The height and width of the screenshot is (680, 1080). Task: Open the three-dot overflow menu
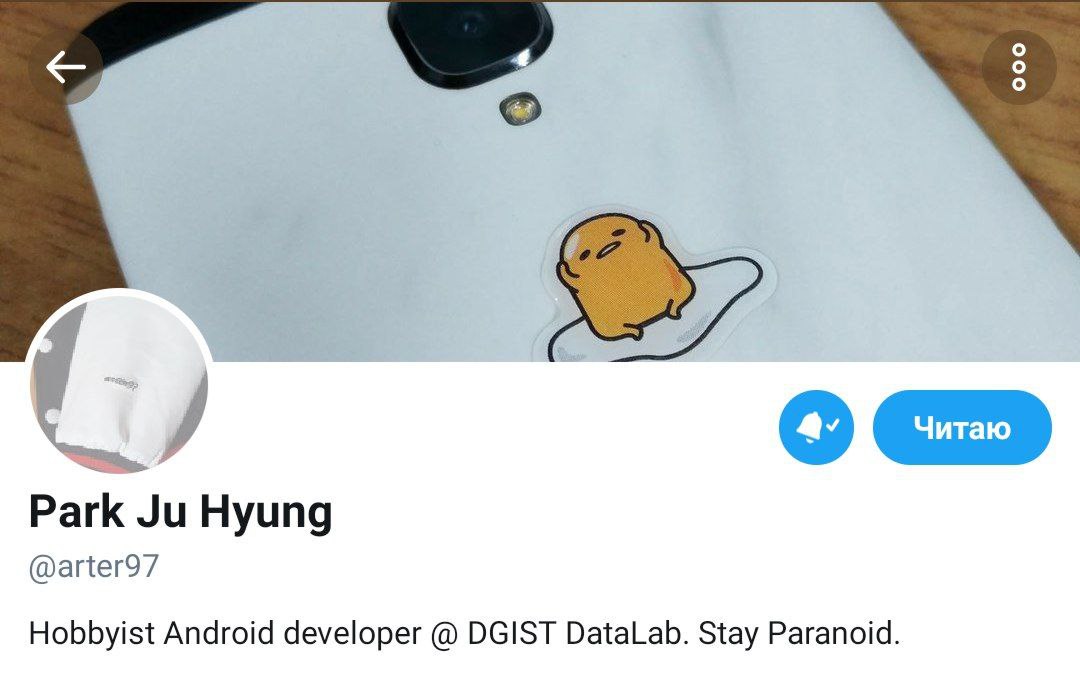tap(1019, 67)
